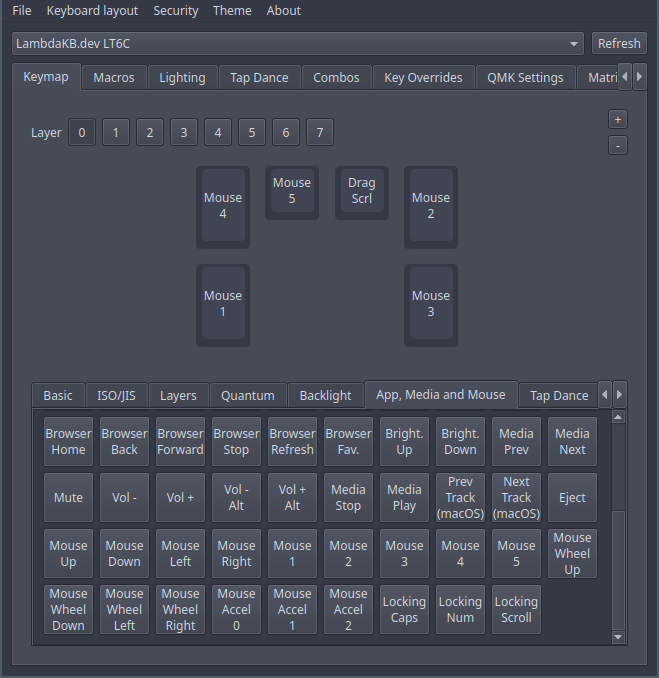Select layer 4

(218, 132)
